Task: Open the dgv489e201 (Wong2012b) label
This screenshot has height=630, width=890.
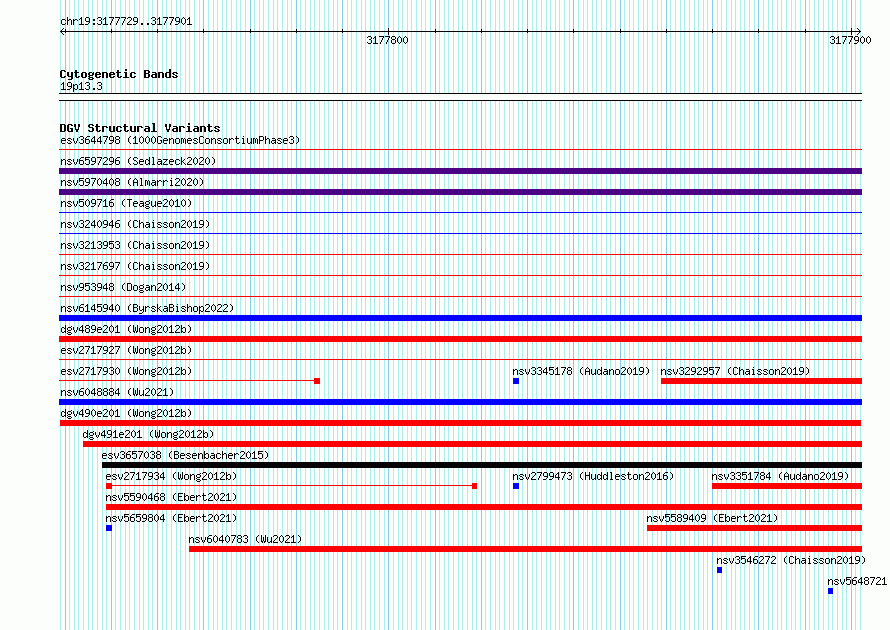Action: (x=126, y=329)
